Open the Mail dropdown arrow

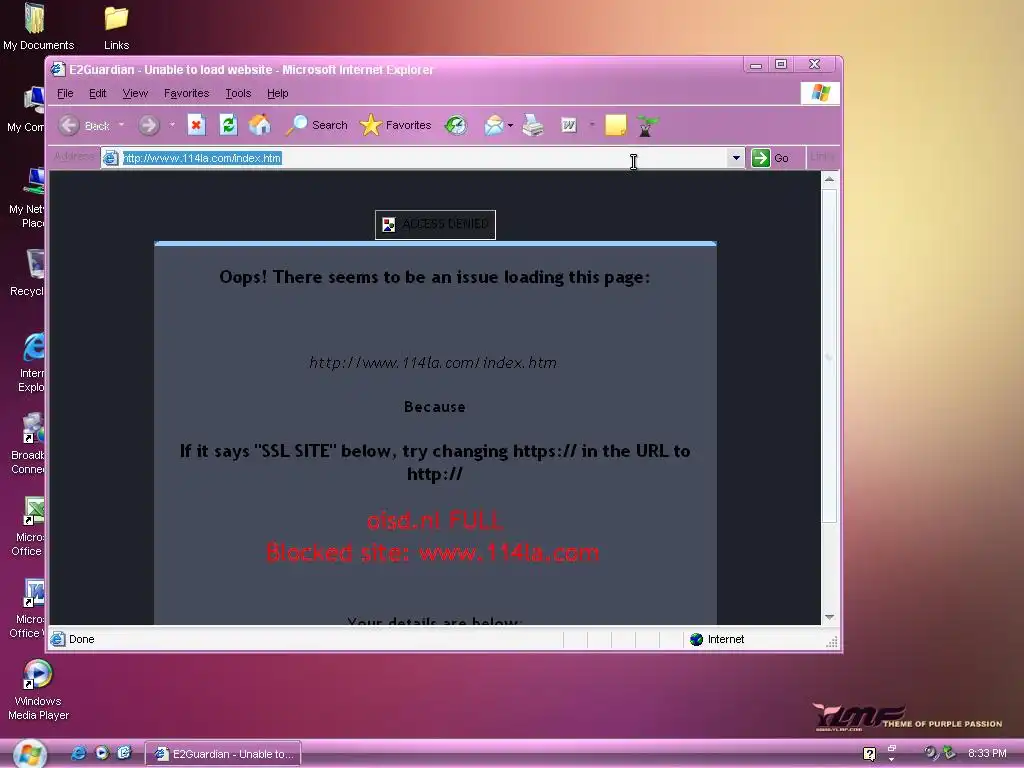click(x=510, y=125)
